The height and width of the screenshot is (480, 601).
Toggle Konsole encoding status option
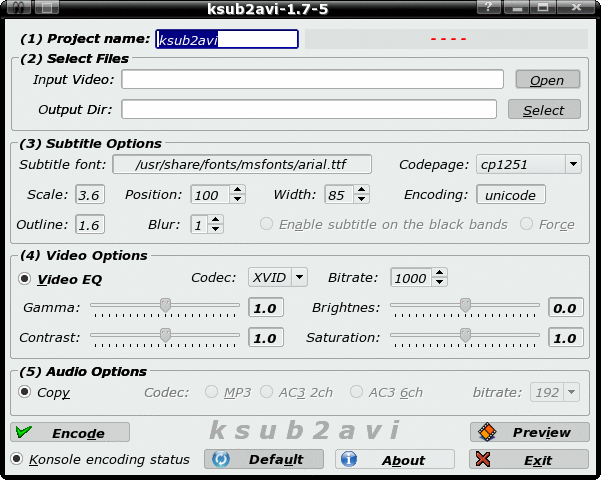[x=16, y=459]
